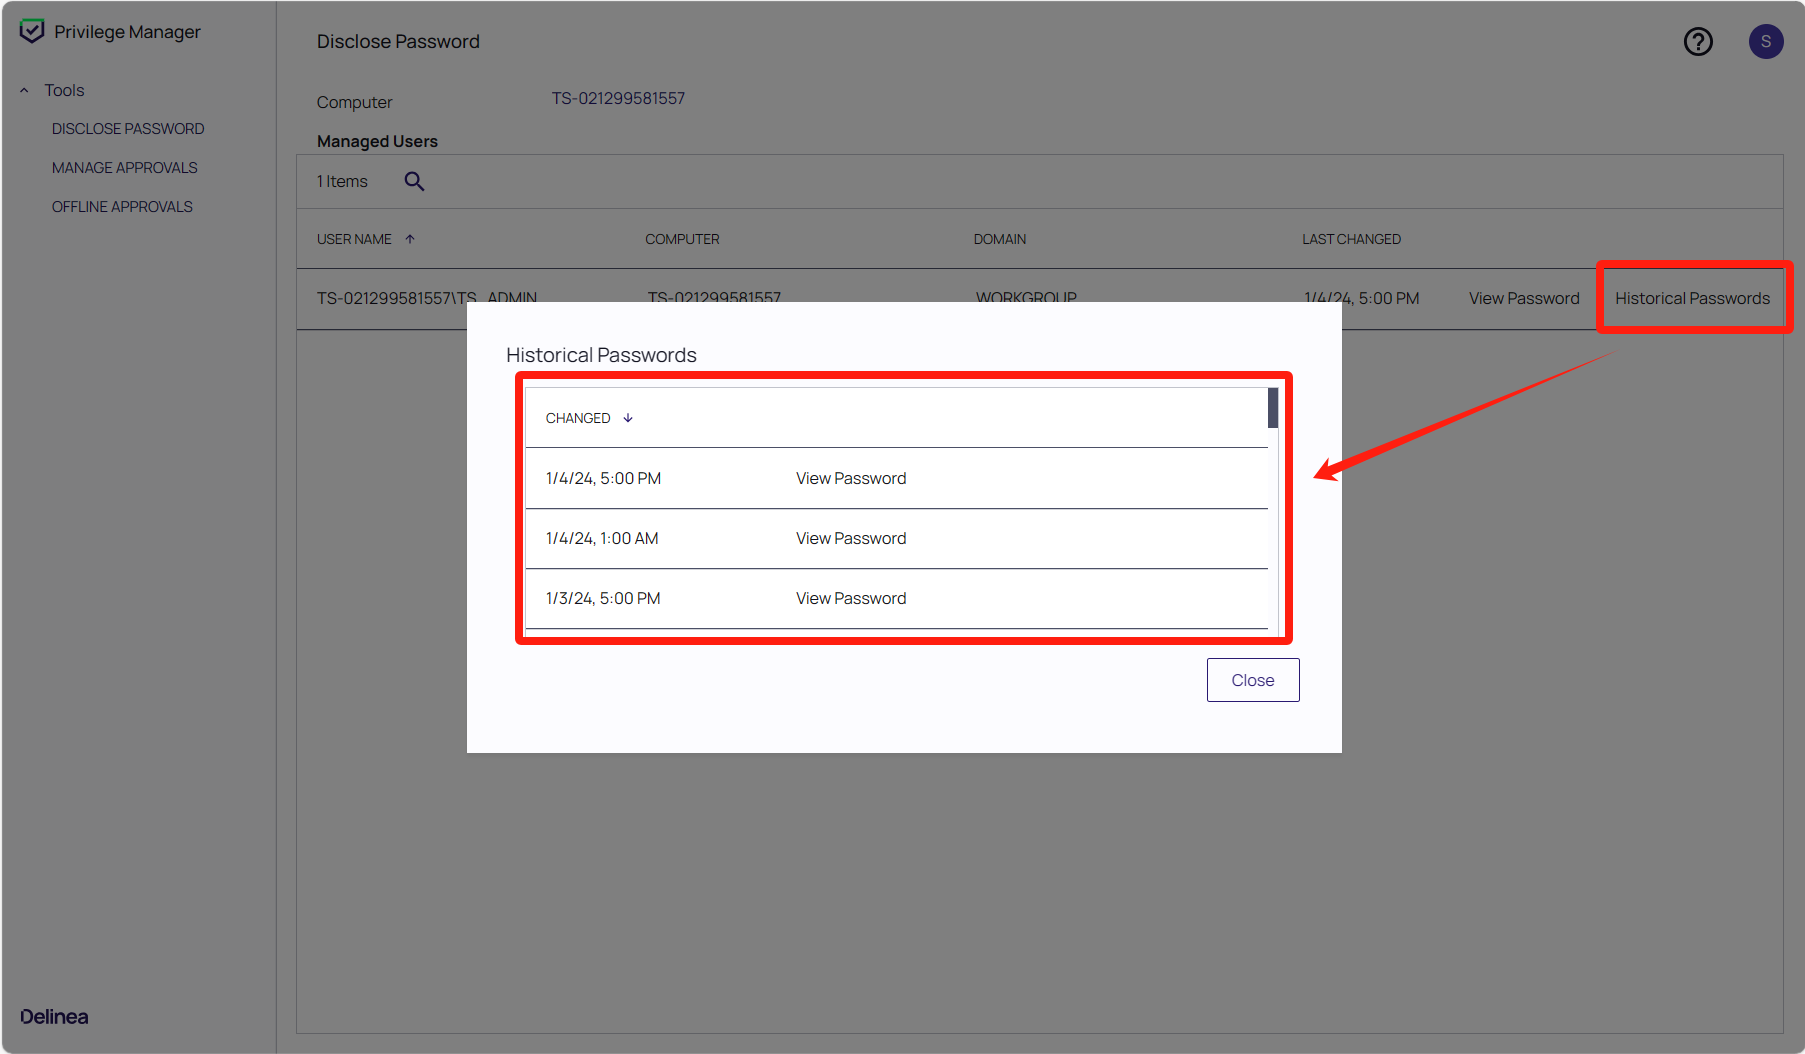View password changed 1/4/24, 1:00 AM
Viewport: 1805px width, 1054px height.
851,538
